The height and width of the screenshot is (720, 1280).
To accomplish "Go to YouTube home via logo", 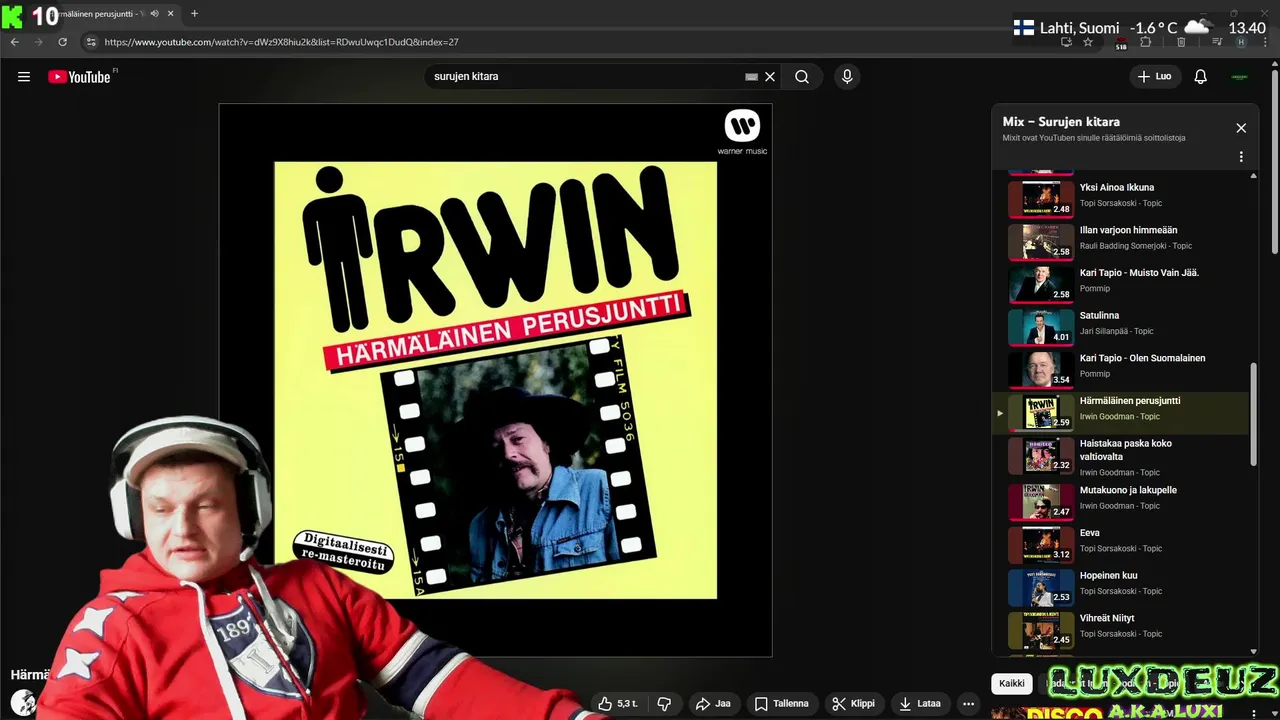I will click(x=79, y=77).
